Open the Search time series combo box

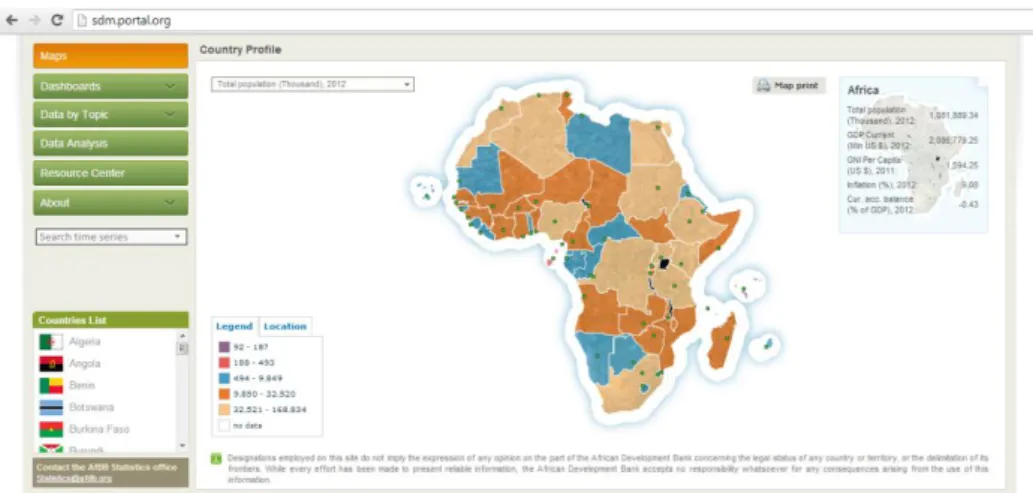point(111,237)
